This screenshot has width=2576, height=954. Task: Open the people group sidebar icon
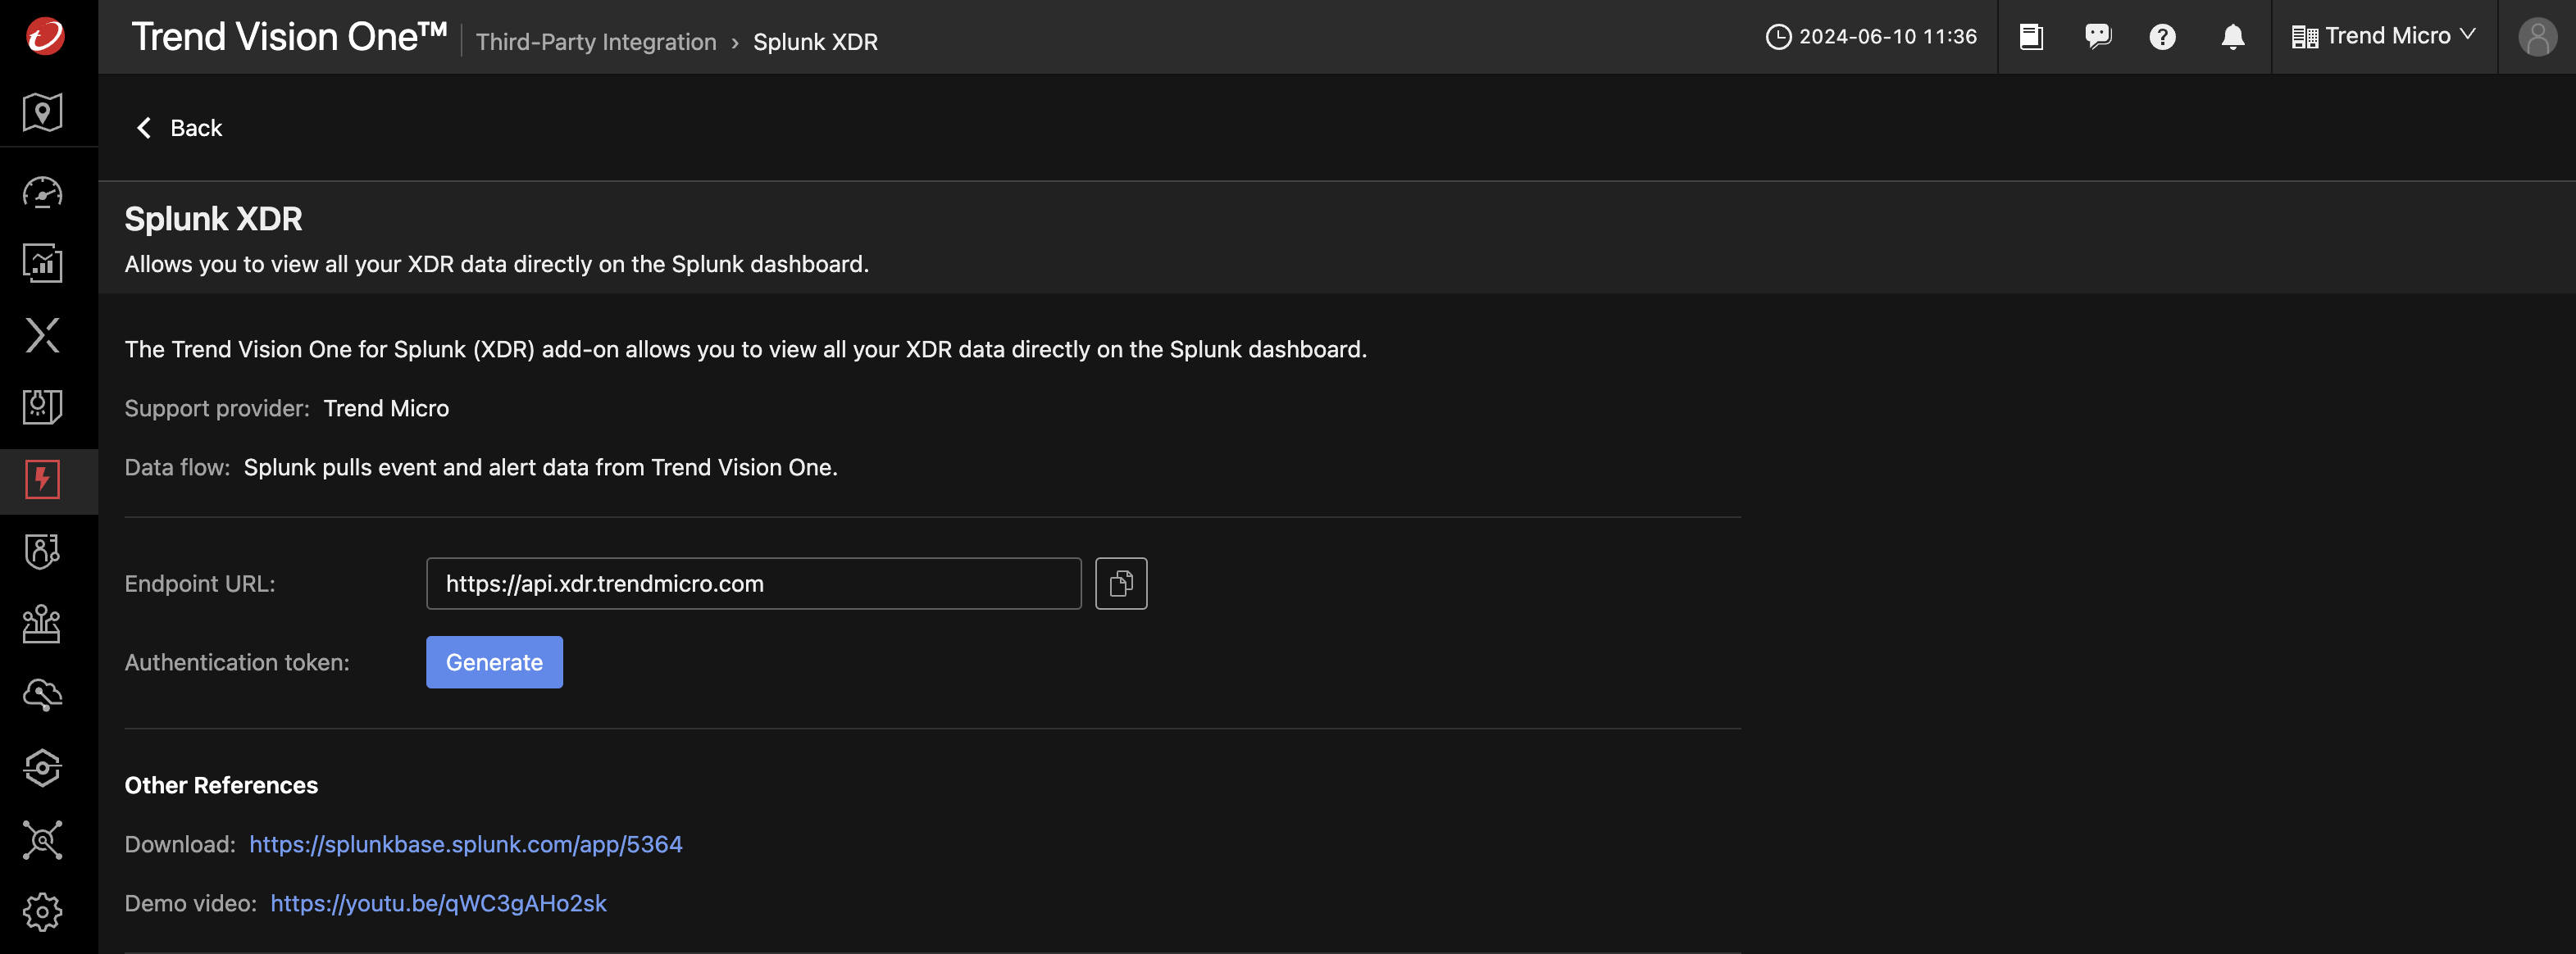point(42,624)
